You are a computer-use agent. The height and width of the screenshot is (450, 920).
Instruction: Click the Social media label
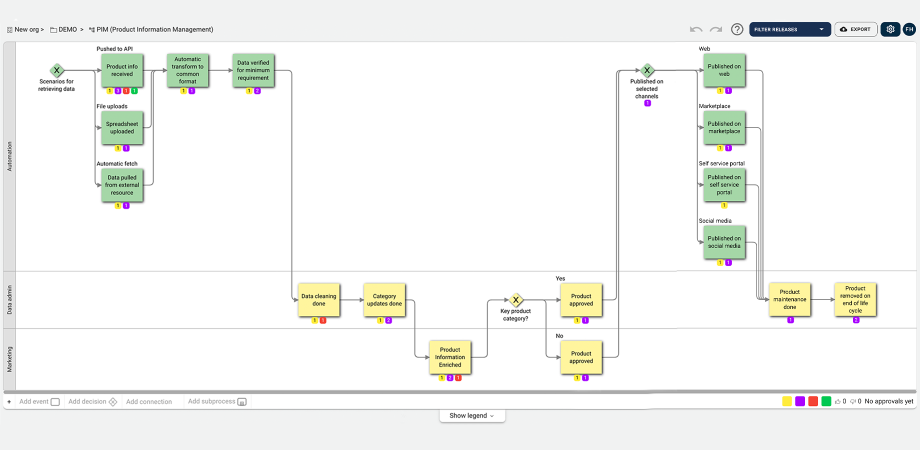pyautogui.click(x=715, y=221)
